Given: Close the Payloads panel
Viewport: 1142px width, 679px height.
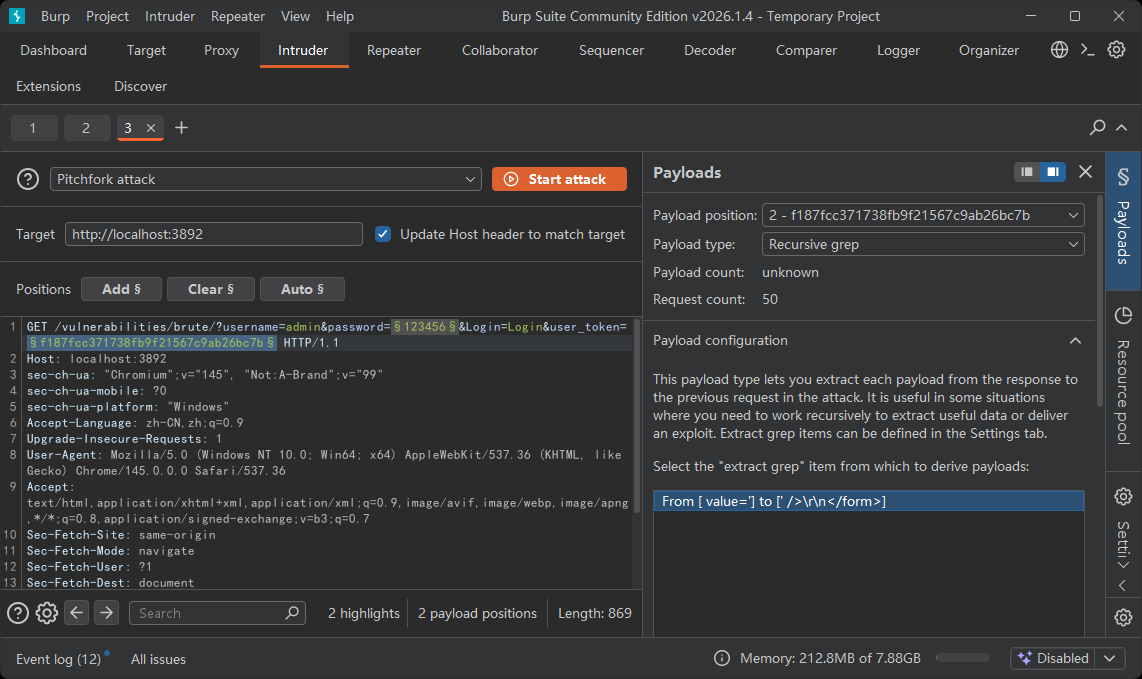Looking at the screenshot, I should [x=1085, y=171].
